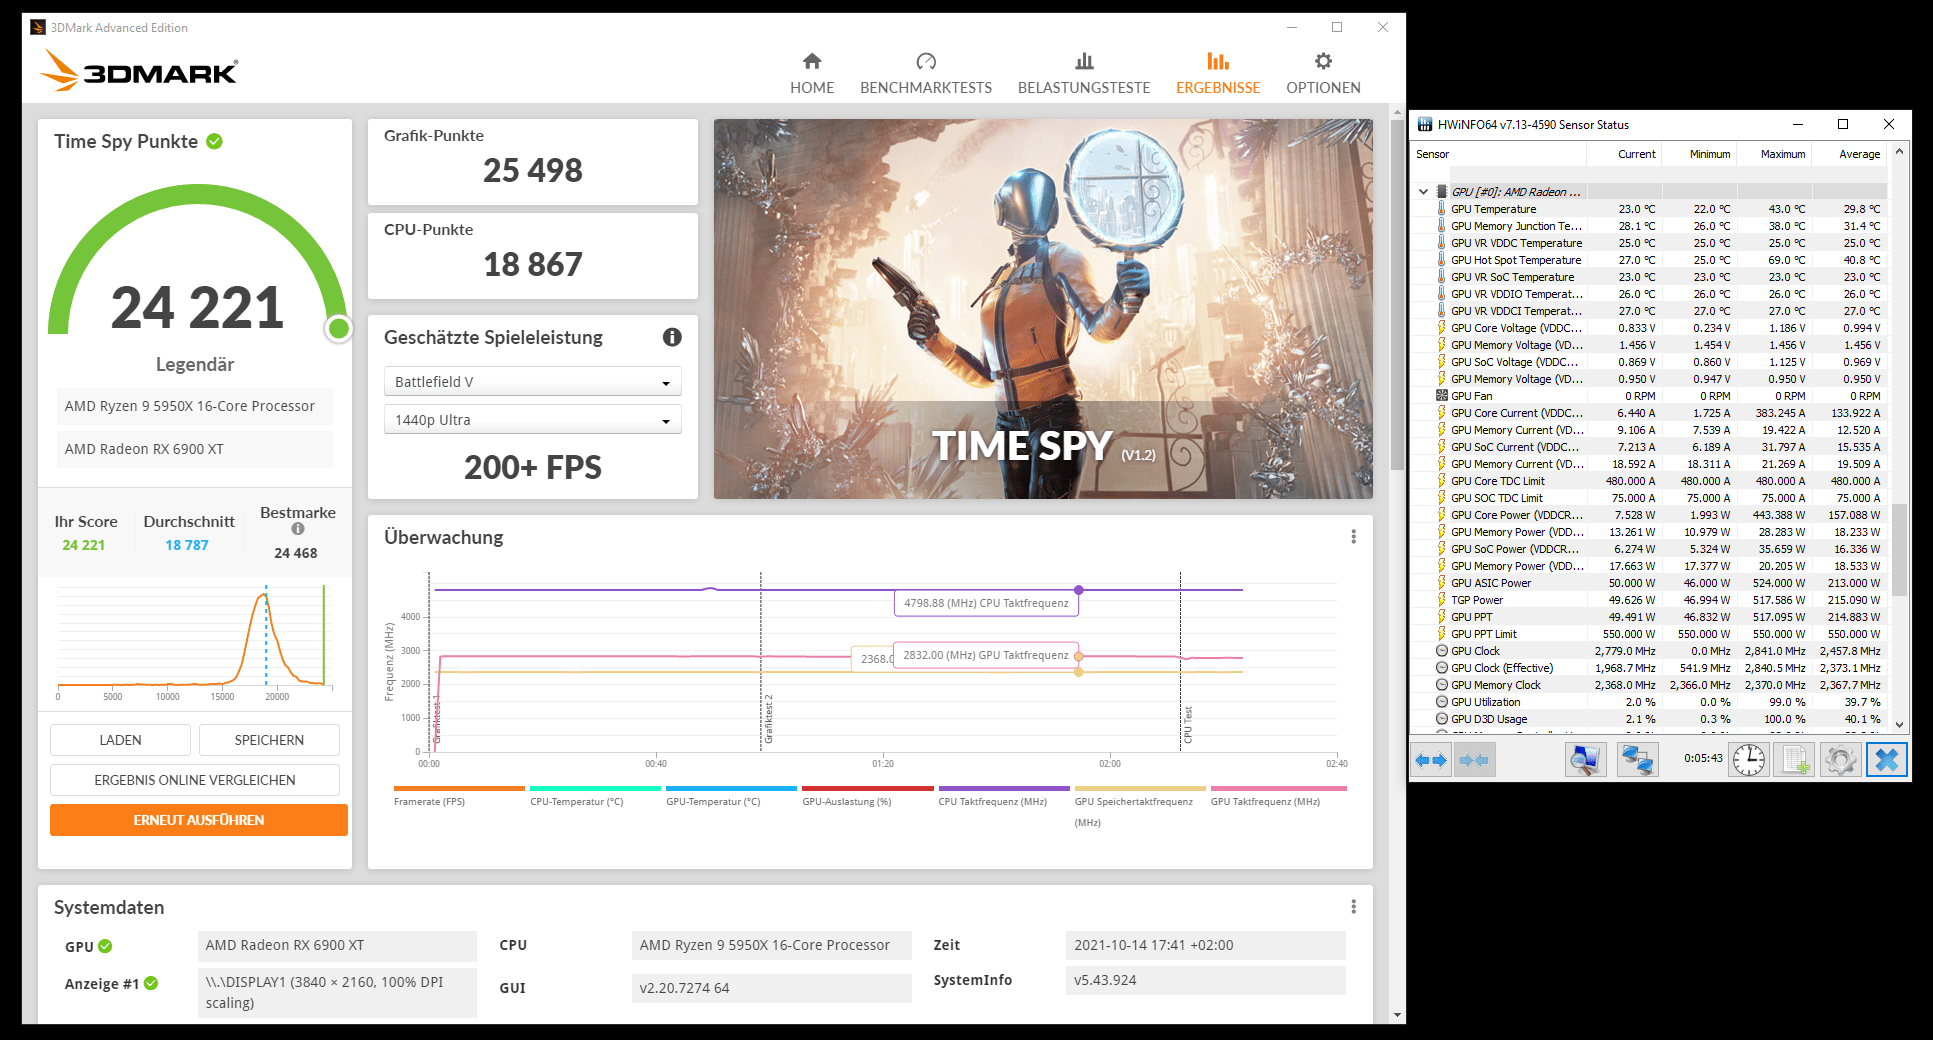Click ERNEUT AUSFÜHREN button
1933x1040 pixels.
199,820
